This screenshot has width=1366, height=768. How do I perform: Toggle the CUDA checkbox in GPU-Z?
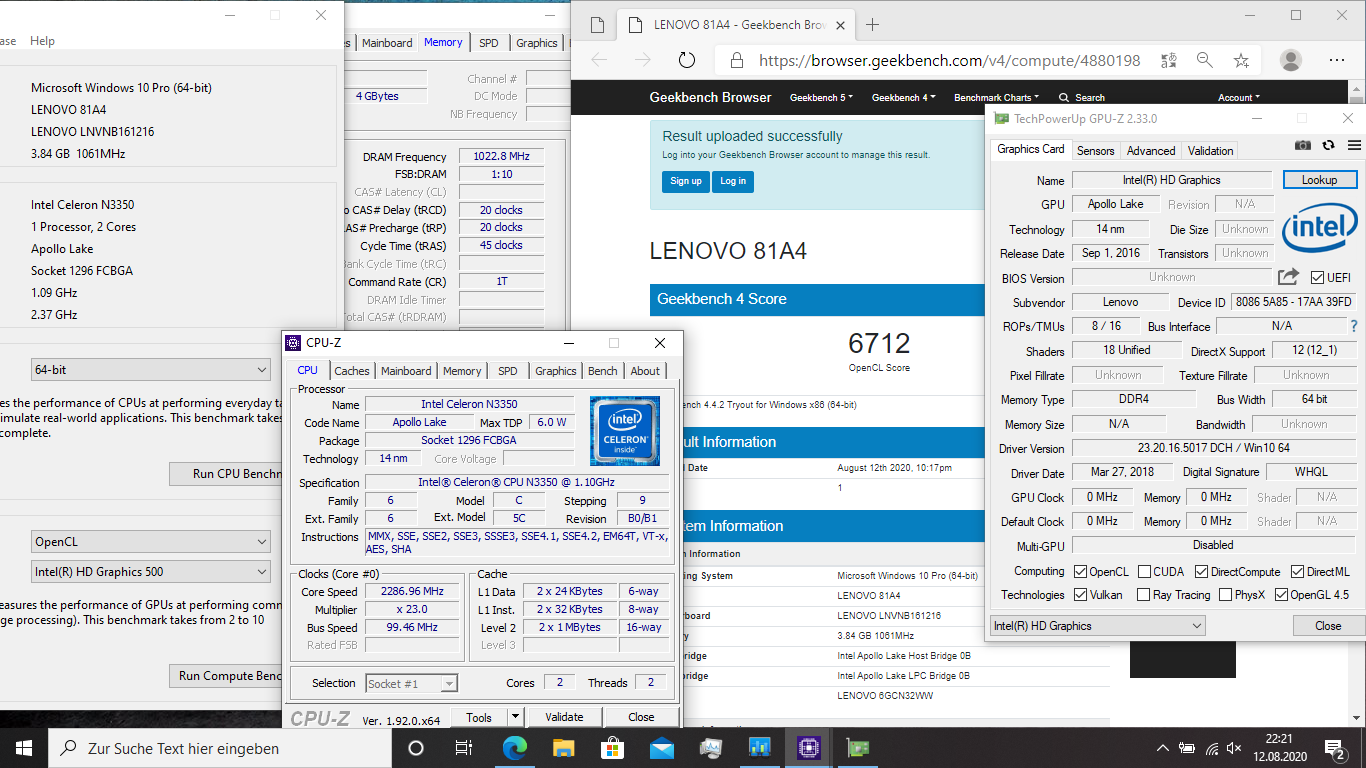(1144, 572)
